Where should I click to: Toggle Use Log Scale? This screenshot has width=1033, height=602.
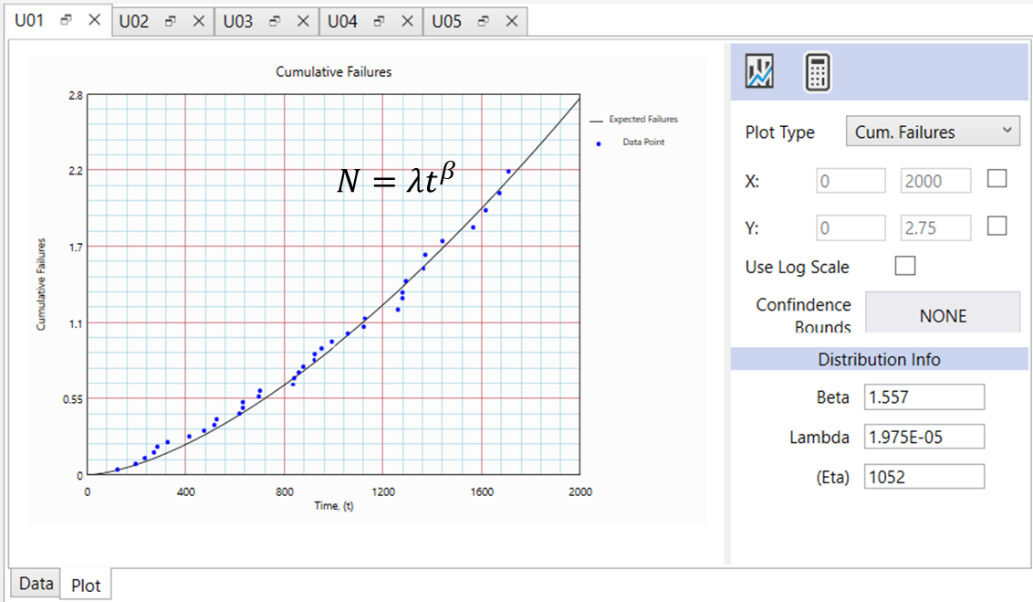click(904, 265)
